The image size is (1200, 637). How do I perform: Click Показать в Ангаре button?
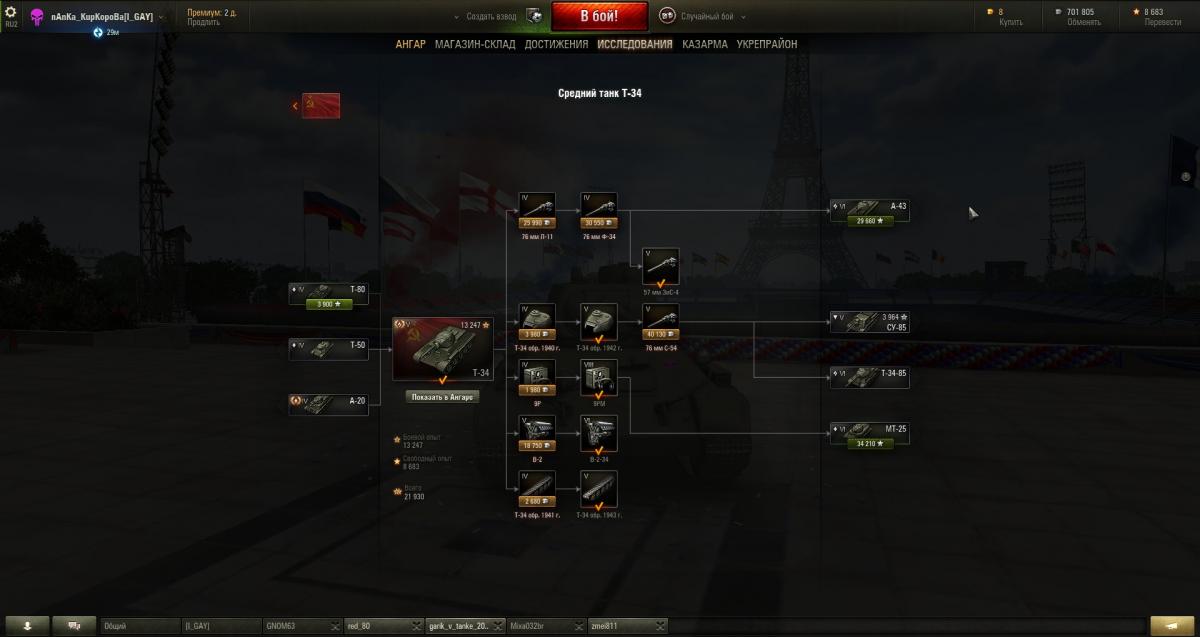444,396
